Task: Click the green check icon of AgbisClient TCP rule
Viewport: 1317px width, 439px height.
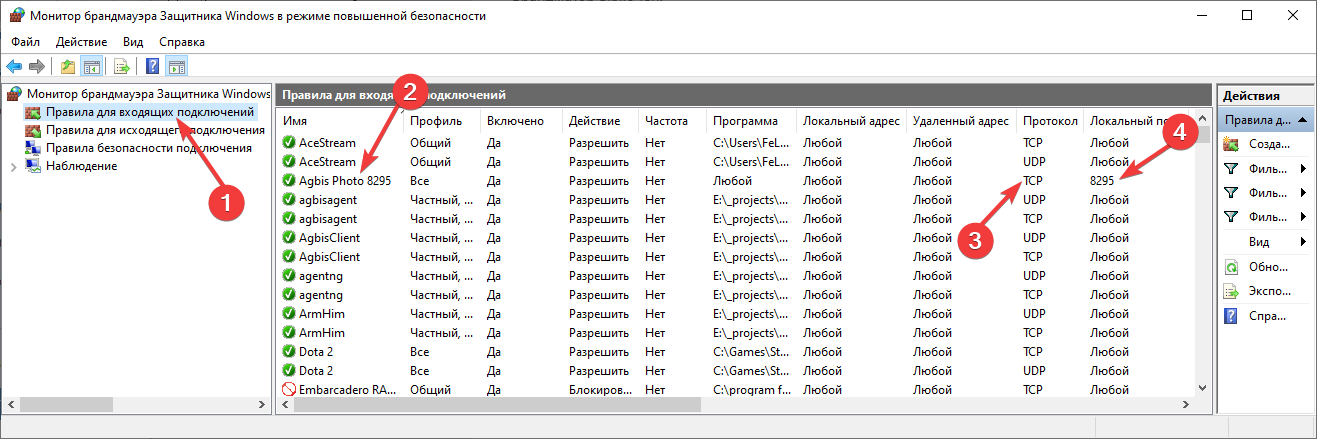Action: [289, 257]
